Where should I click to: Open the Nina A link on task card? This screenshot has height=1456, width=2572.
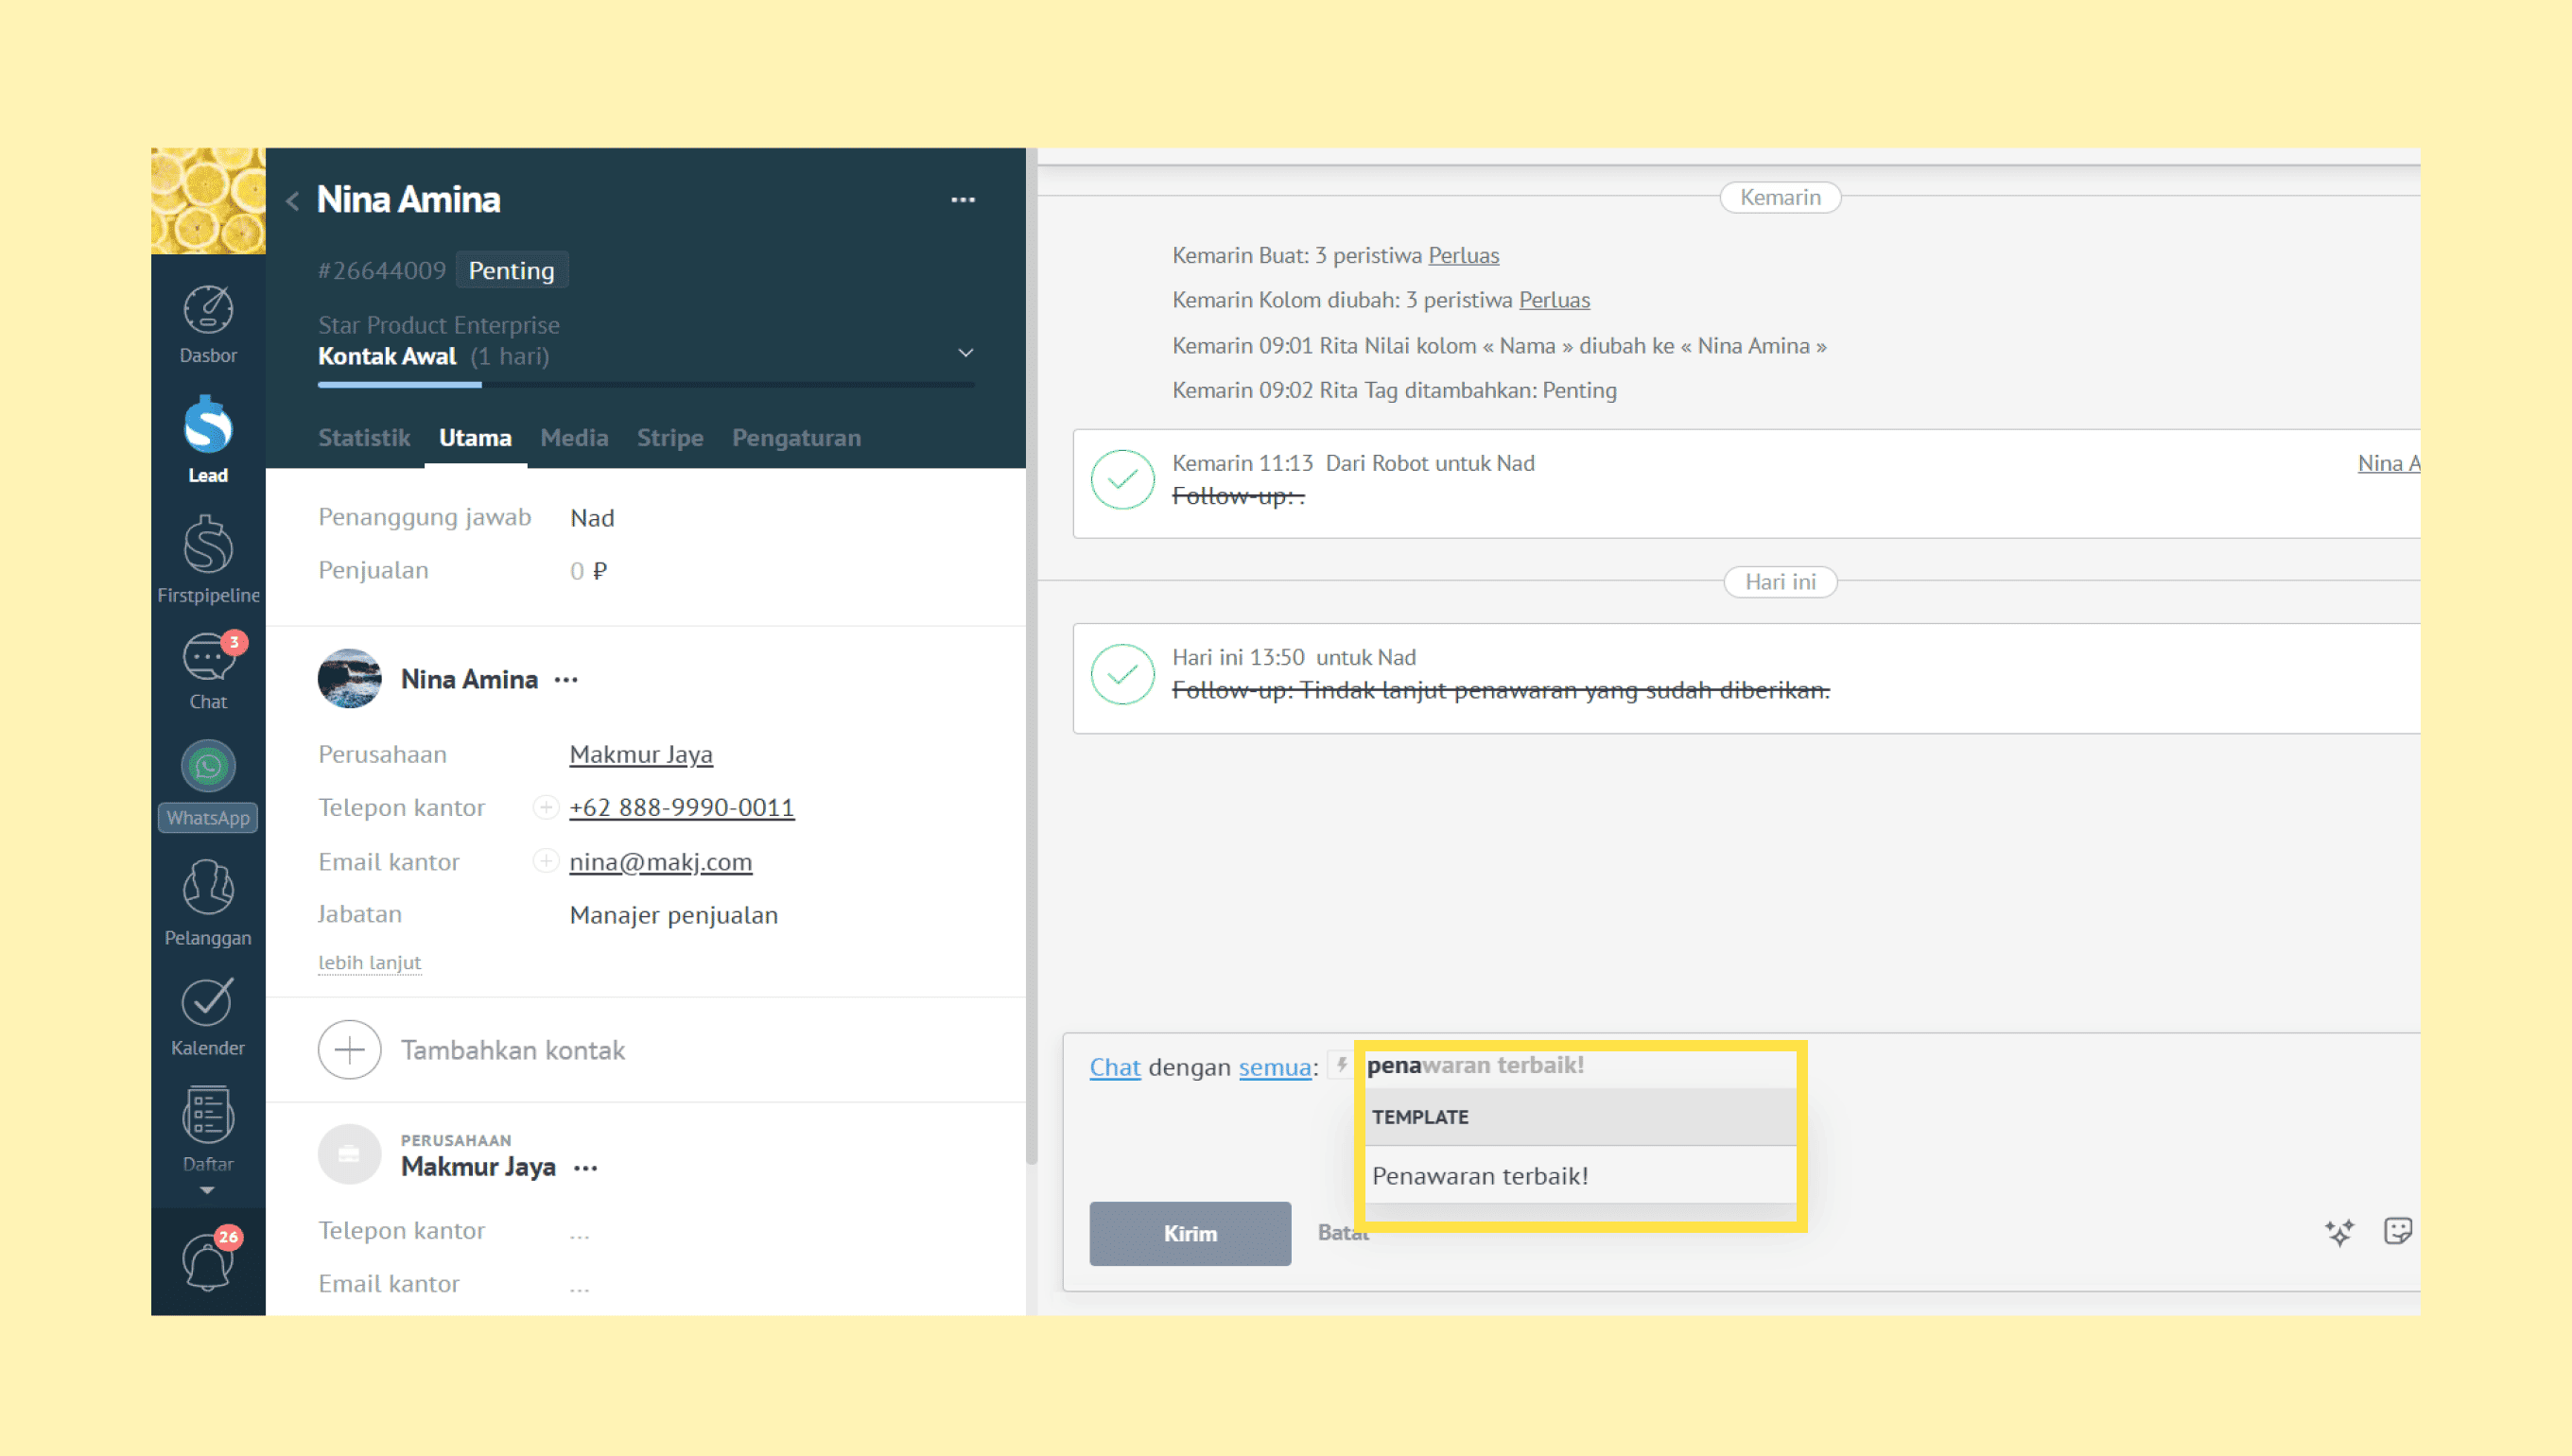pyautogui.click(x=2388, y=463)
